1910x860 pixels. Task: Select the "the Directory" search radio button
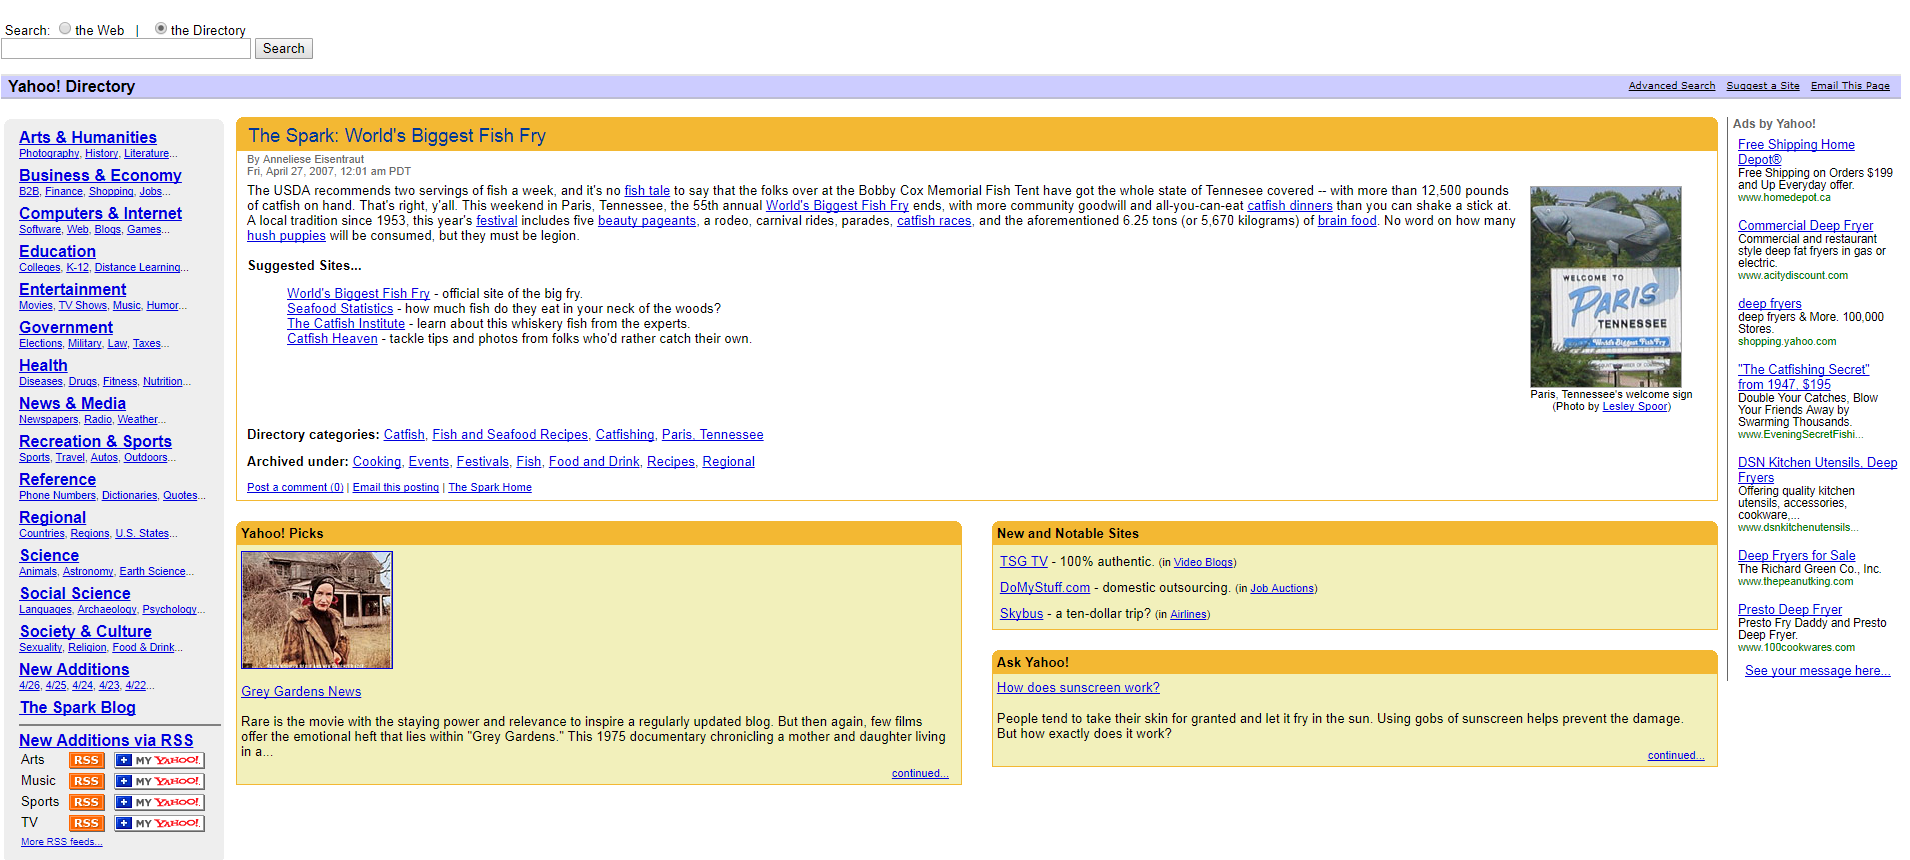pyautogui.click(x=161, y=29)
